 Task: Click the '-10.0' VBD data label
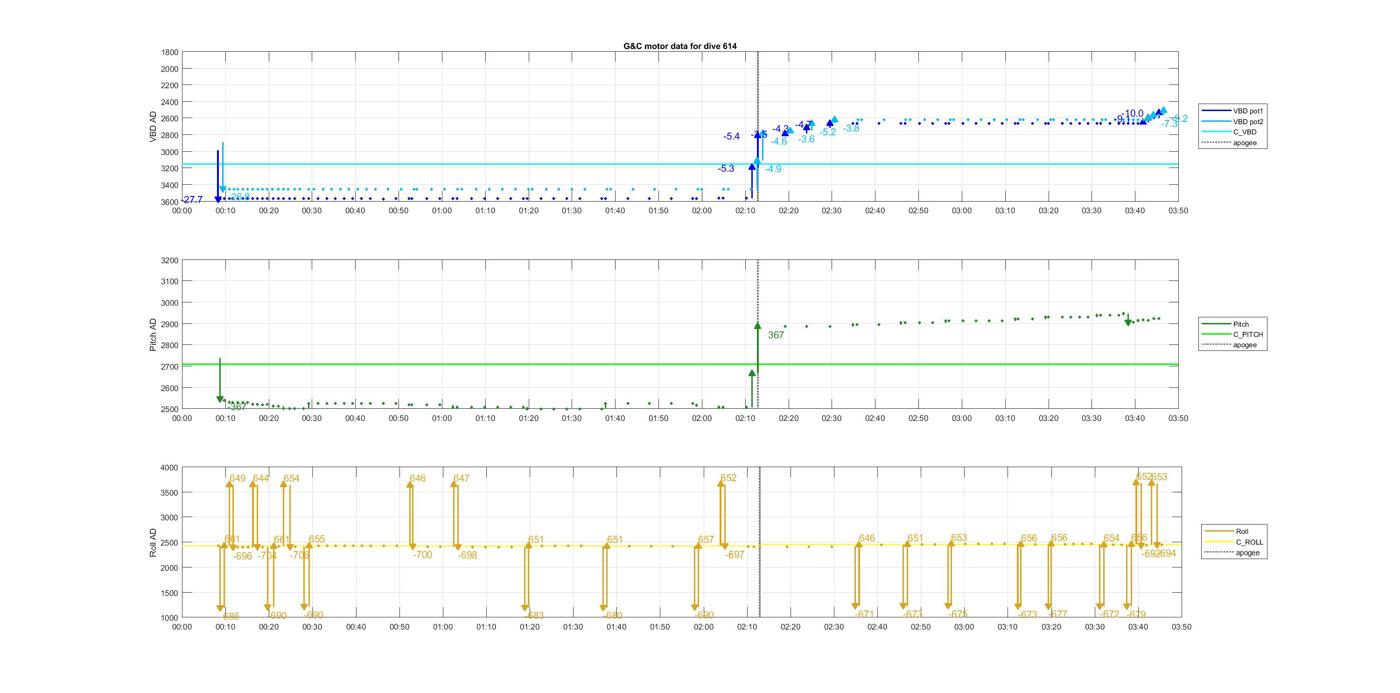1132,114
